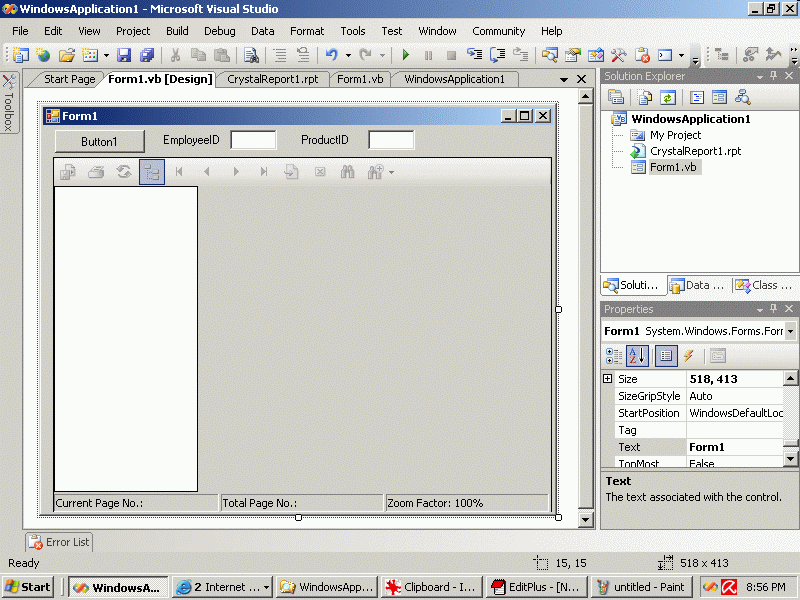The height and width of the screenshot is (600, 800).
Task: Go to the last page in the report viewer
Action: click(x=264, y=172)
